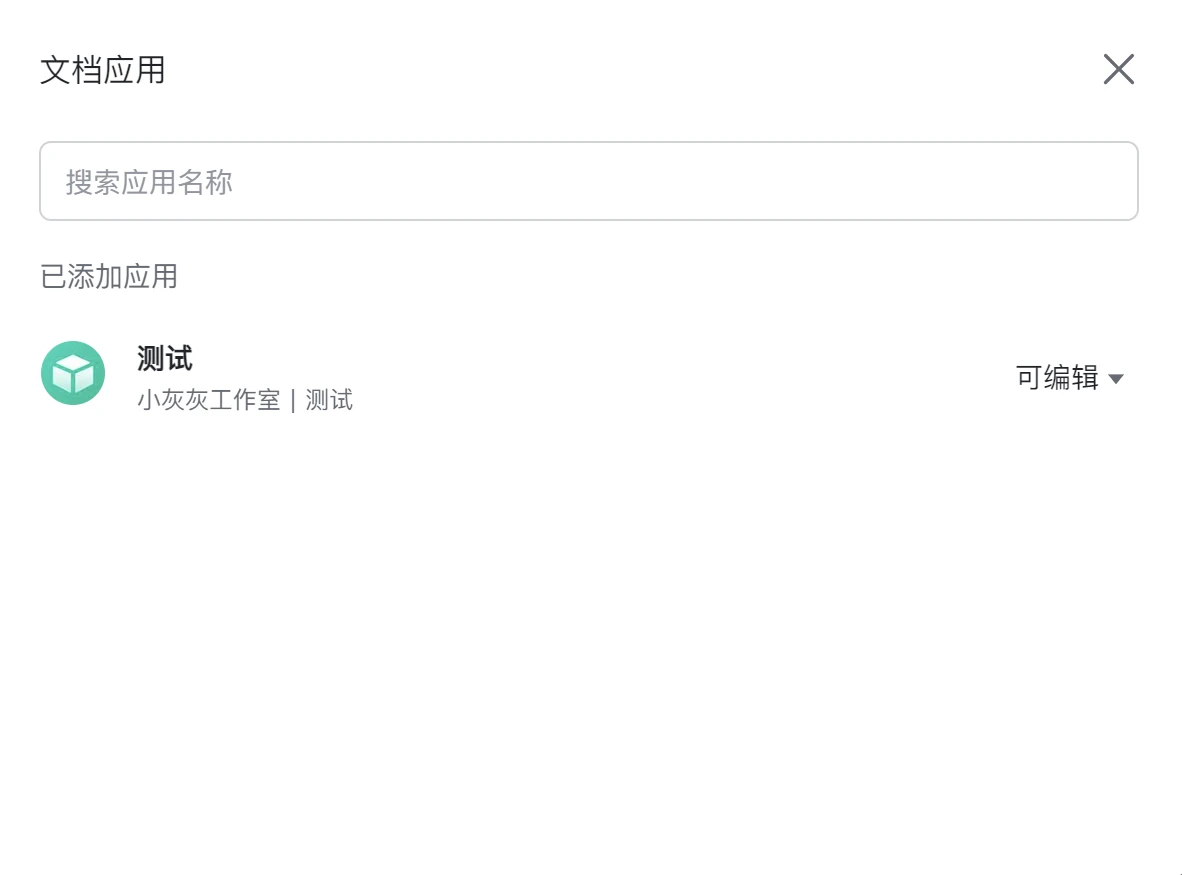The width and height of the screenshot is (1182, 875).
Task: Select the bold 测试 app name
Action: [x=165, y=358]
